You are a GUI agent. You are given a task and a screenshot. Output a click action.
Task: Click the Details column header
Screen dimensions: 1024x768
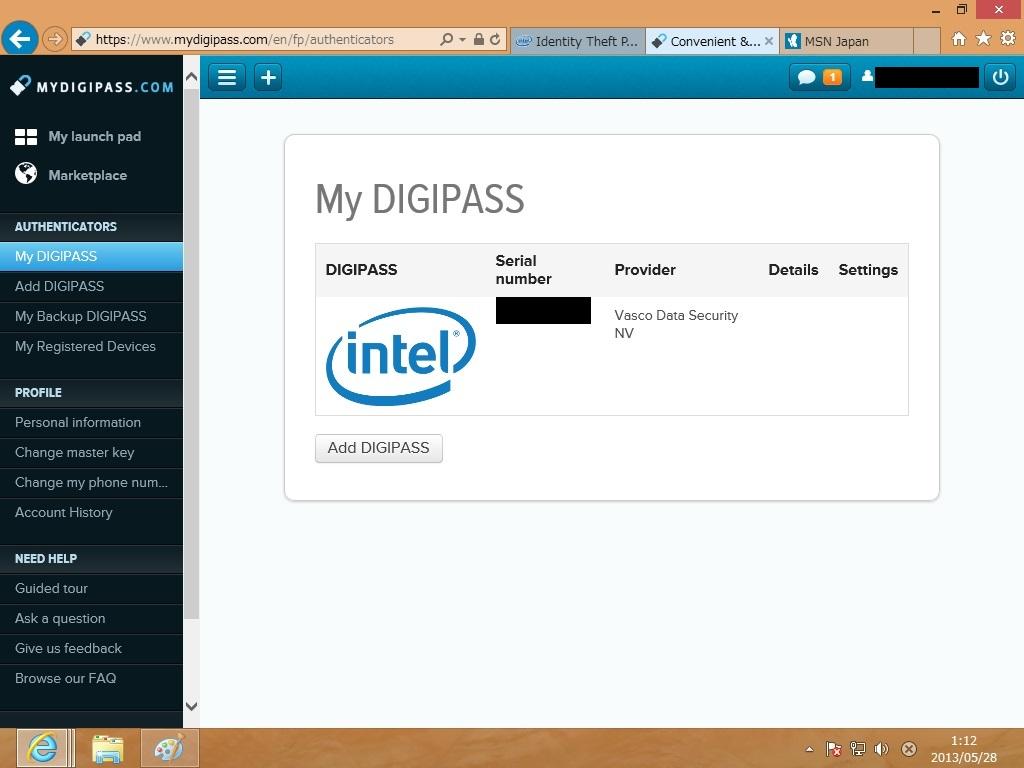tap(793, 270)
